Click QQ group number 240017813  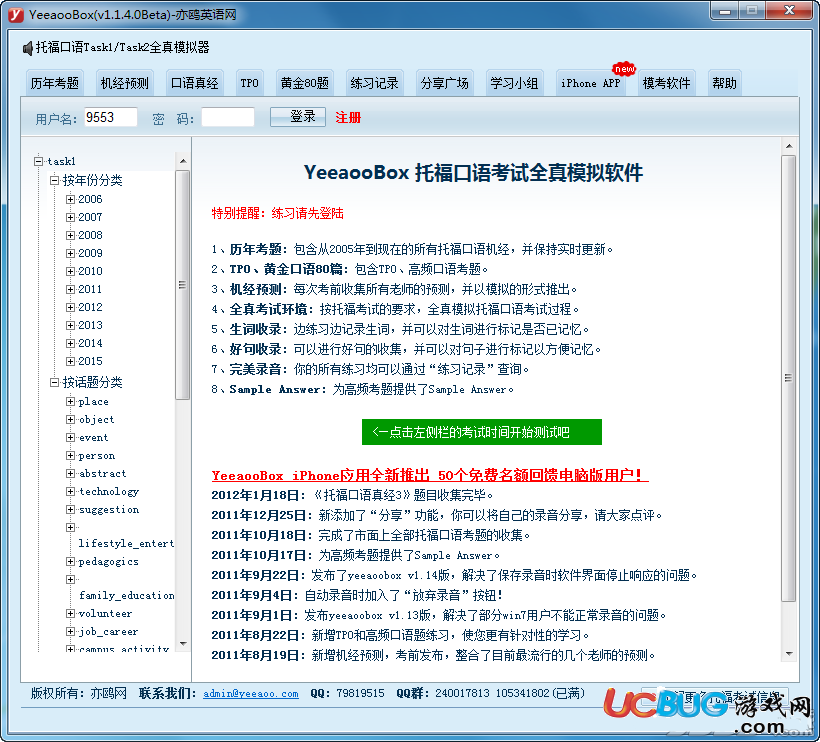tap(462, 693)
